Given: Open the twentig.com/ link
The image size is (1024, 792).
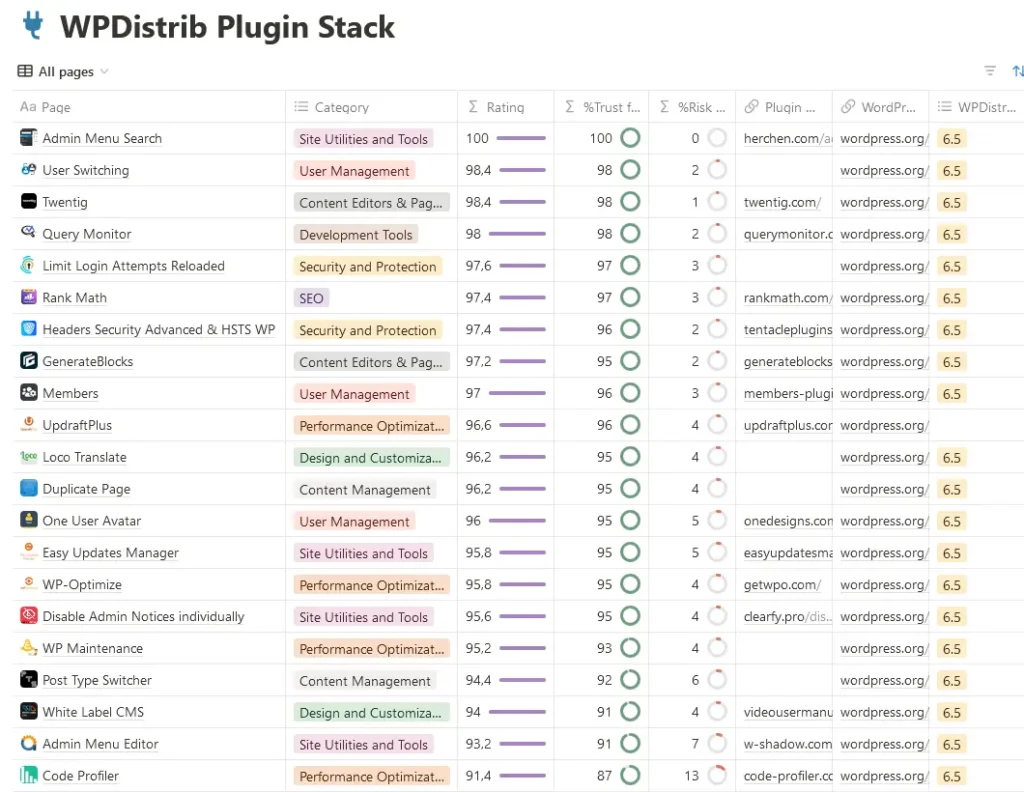Looking at the screenshot, I should click(x=782, y=202).
